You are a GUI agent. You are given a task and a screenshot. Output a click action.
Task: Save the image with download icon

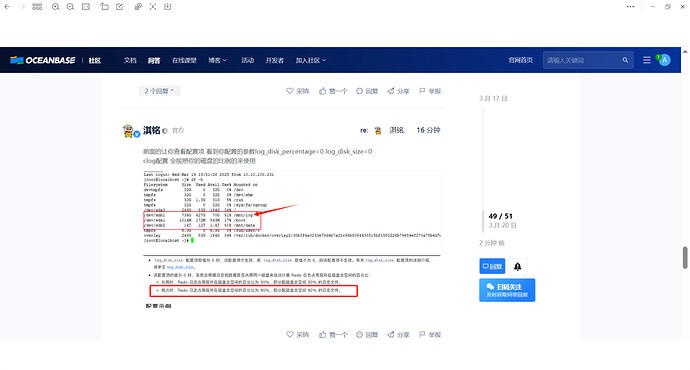(x=168, y=7)
